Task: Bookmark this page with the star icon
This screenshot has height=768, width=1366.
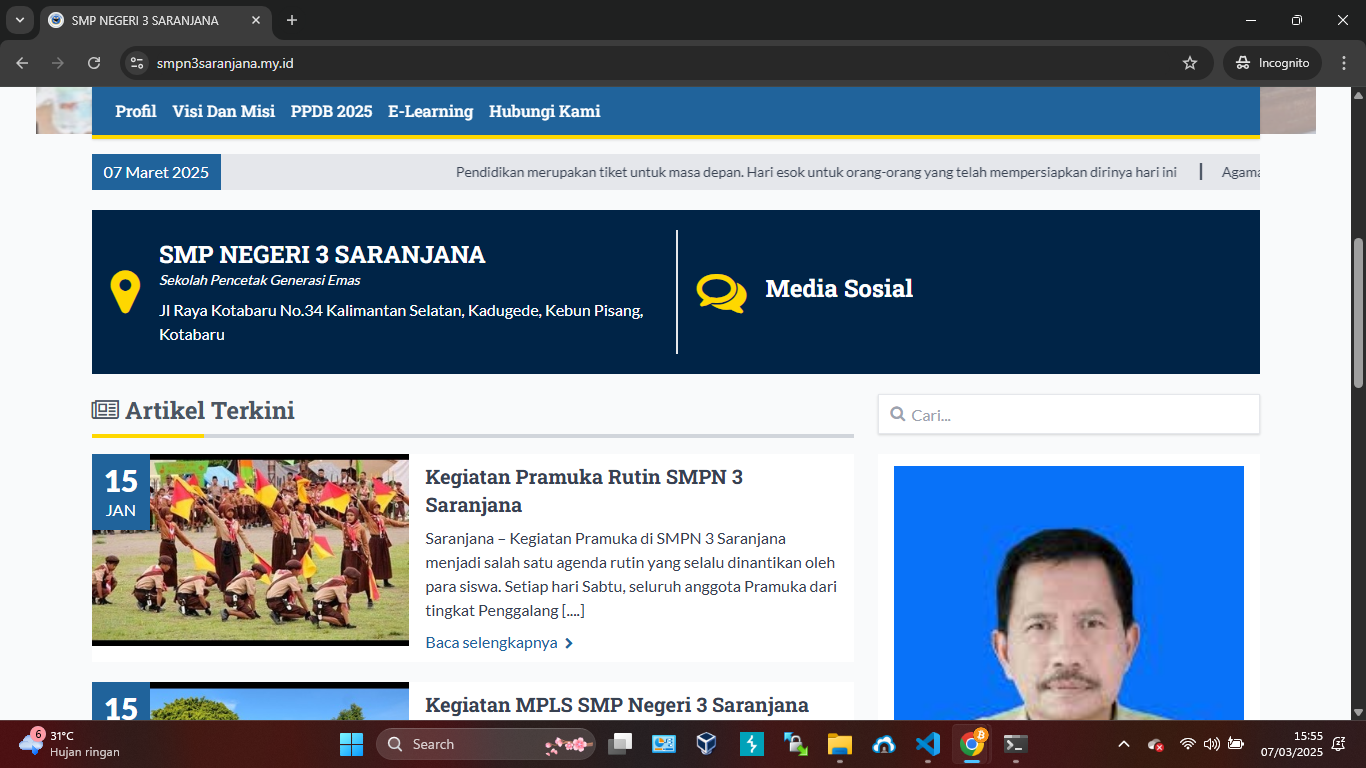Action: [x=1190, y=63]
